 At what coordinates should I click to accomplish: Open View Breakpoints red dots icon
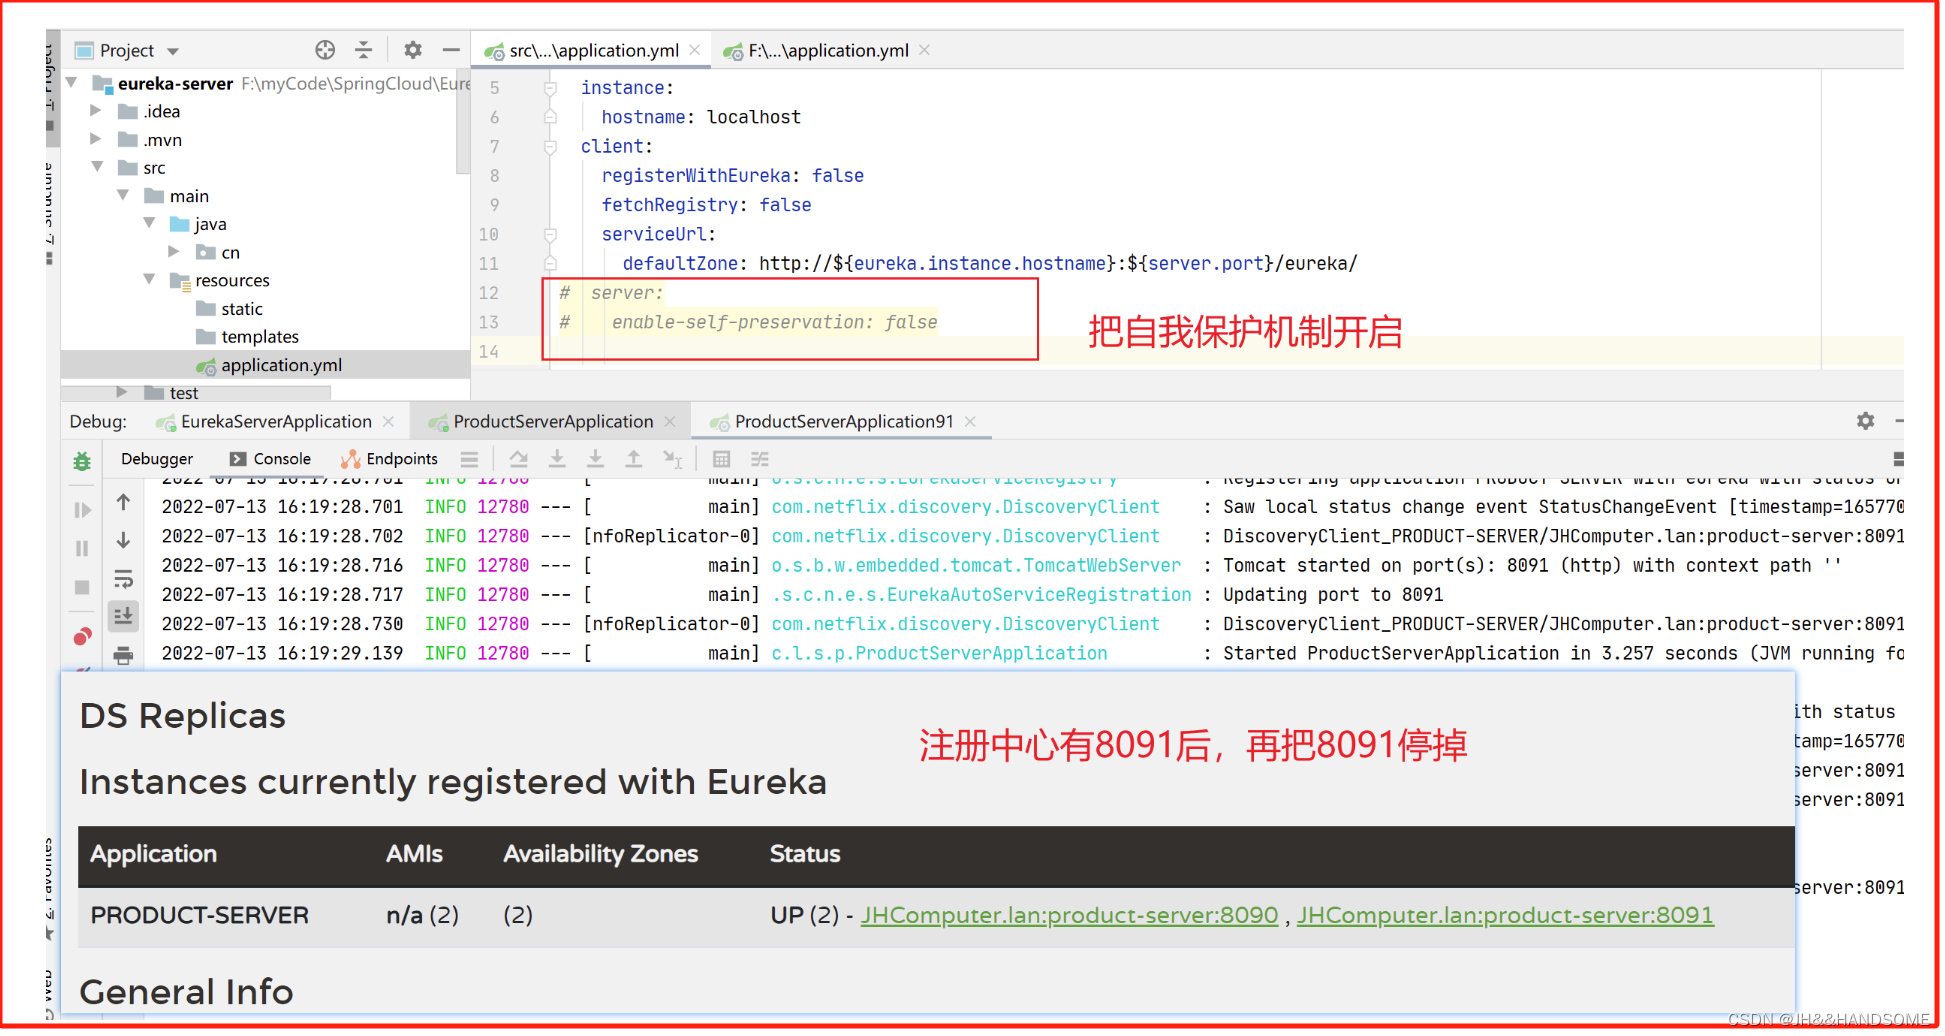point(82,636)
